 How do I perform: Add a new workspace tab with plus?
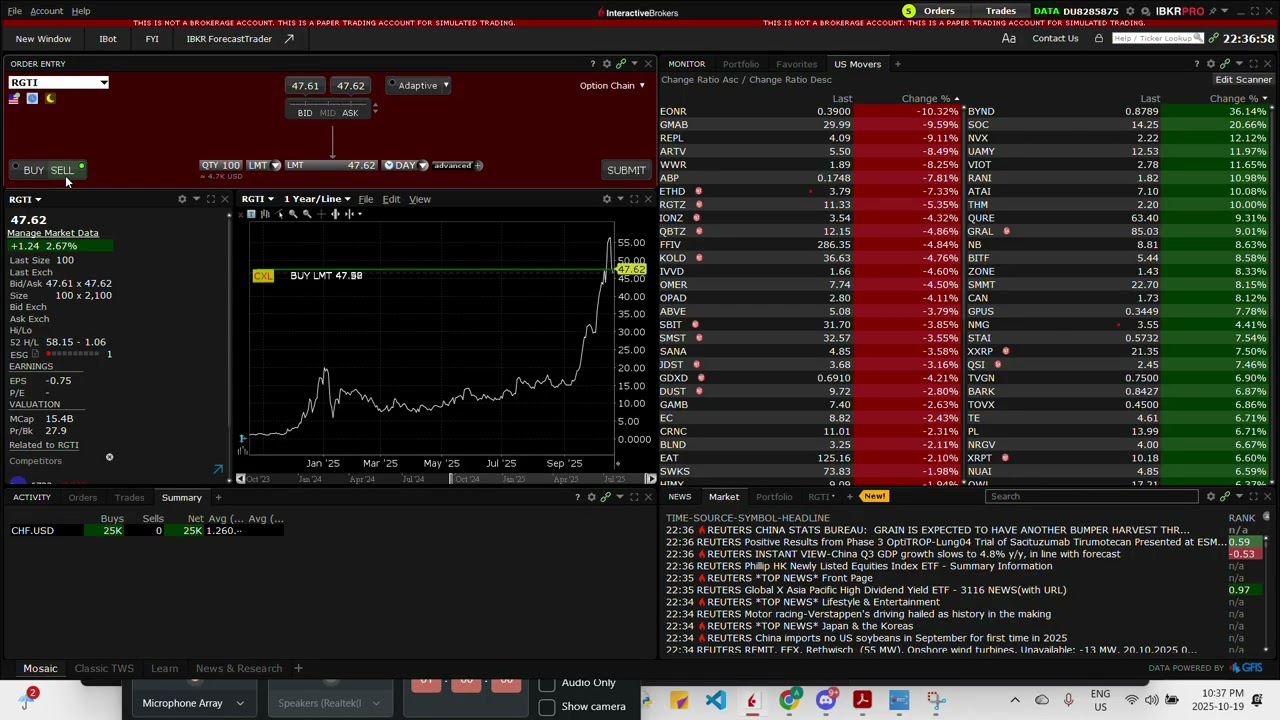coord(298,668)
